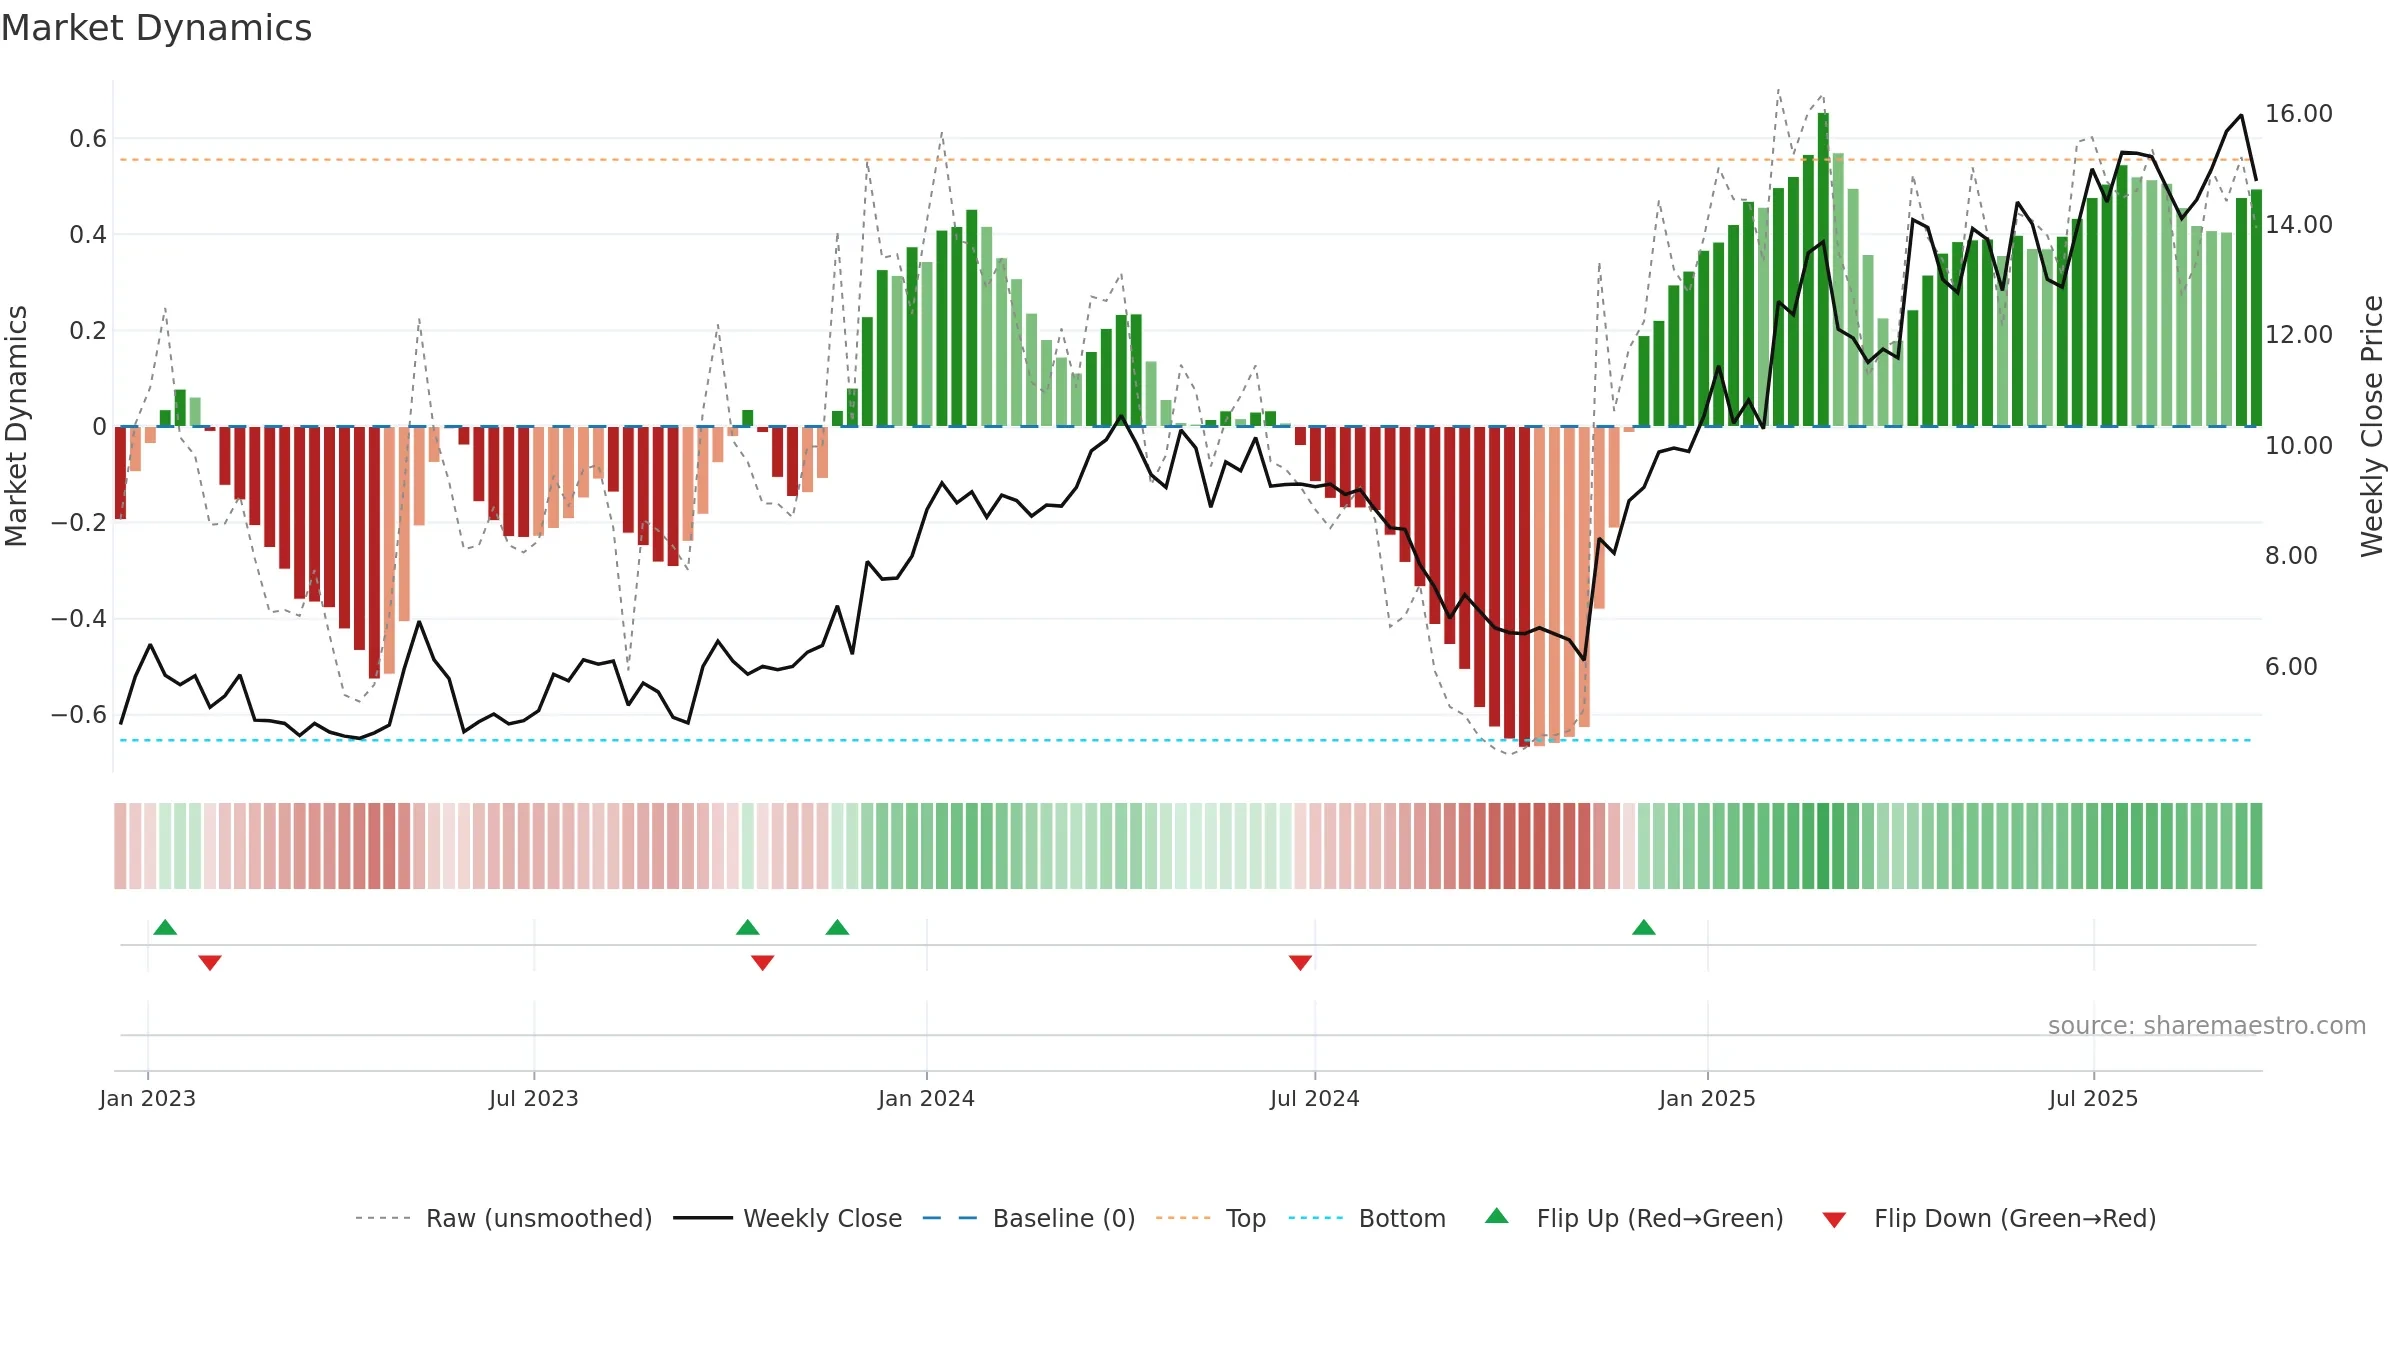
Task: Click the 14.00 price axis label
Action: tap(2299, 225)
